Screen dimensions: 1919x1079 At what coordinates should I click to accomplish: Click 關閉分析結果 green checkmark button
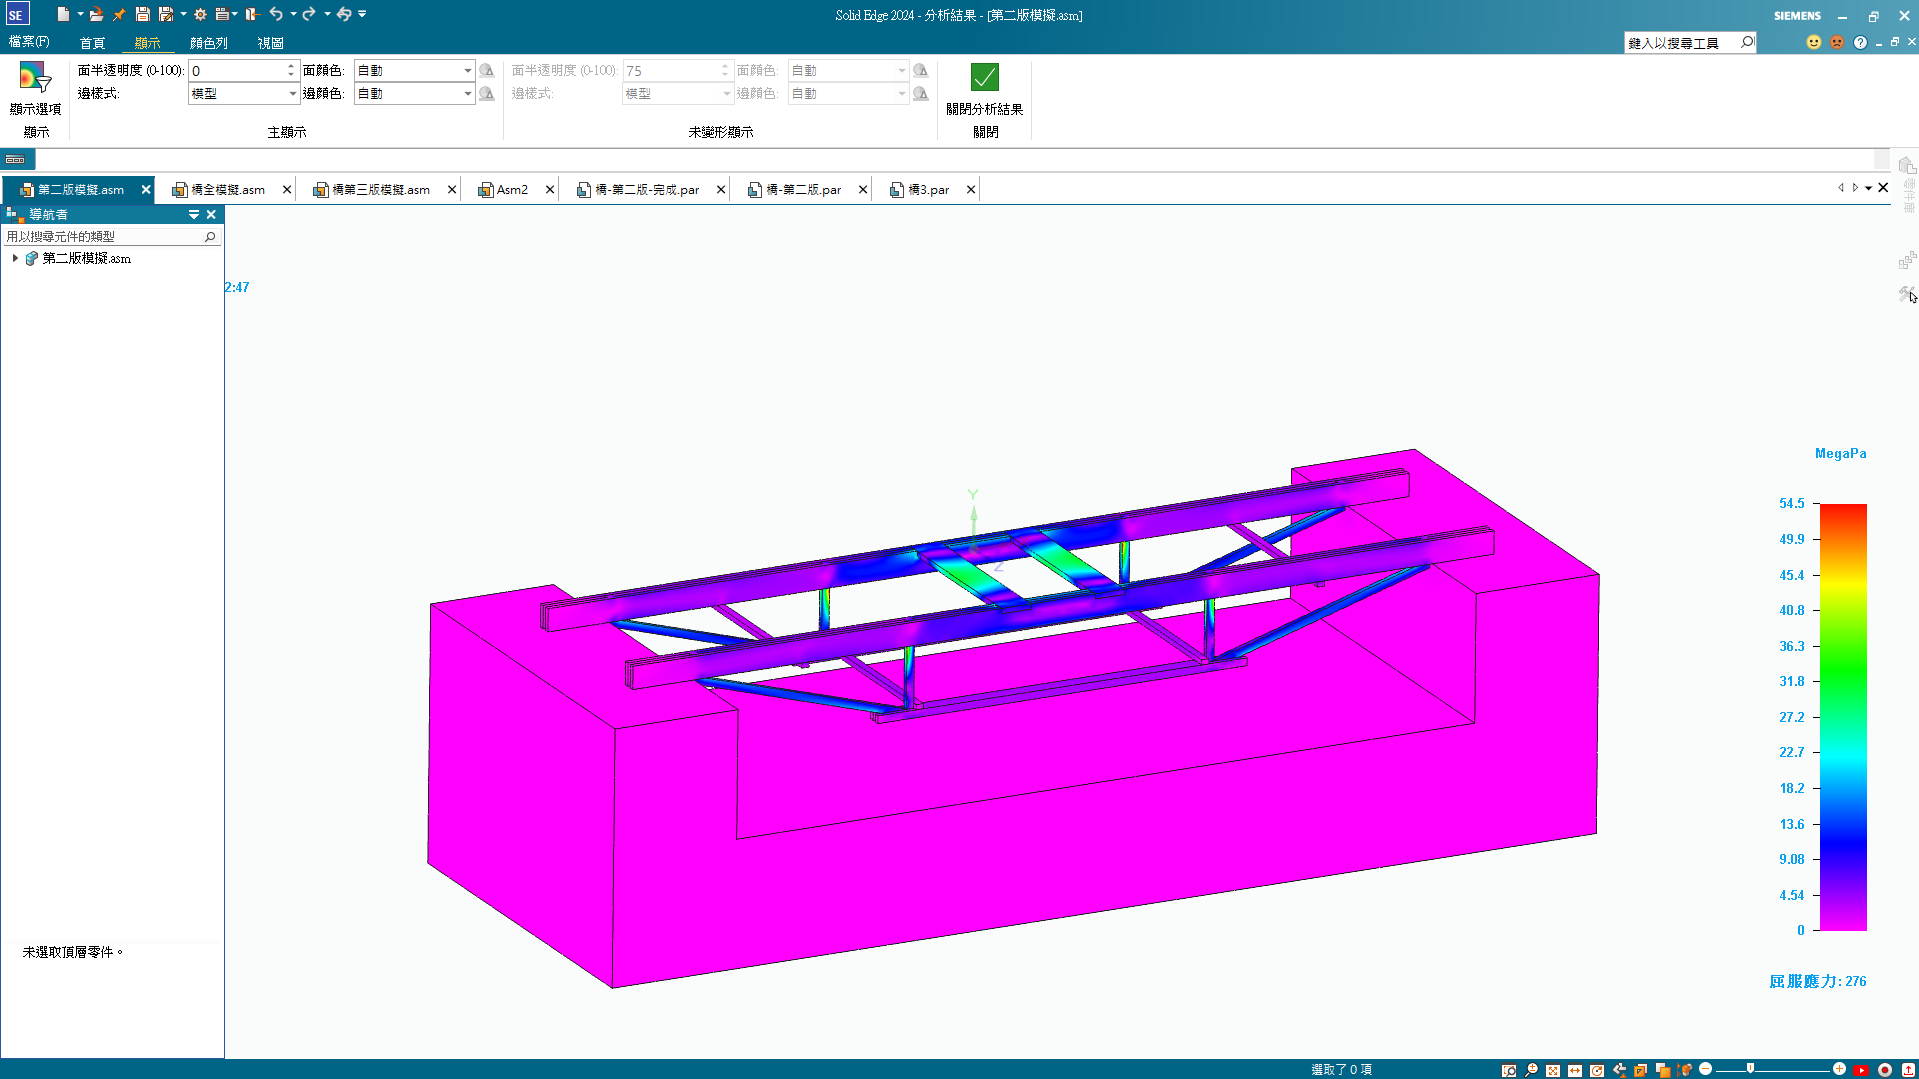(984, 78)
